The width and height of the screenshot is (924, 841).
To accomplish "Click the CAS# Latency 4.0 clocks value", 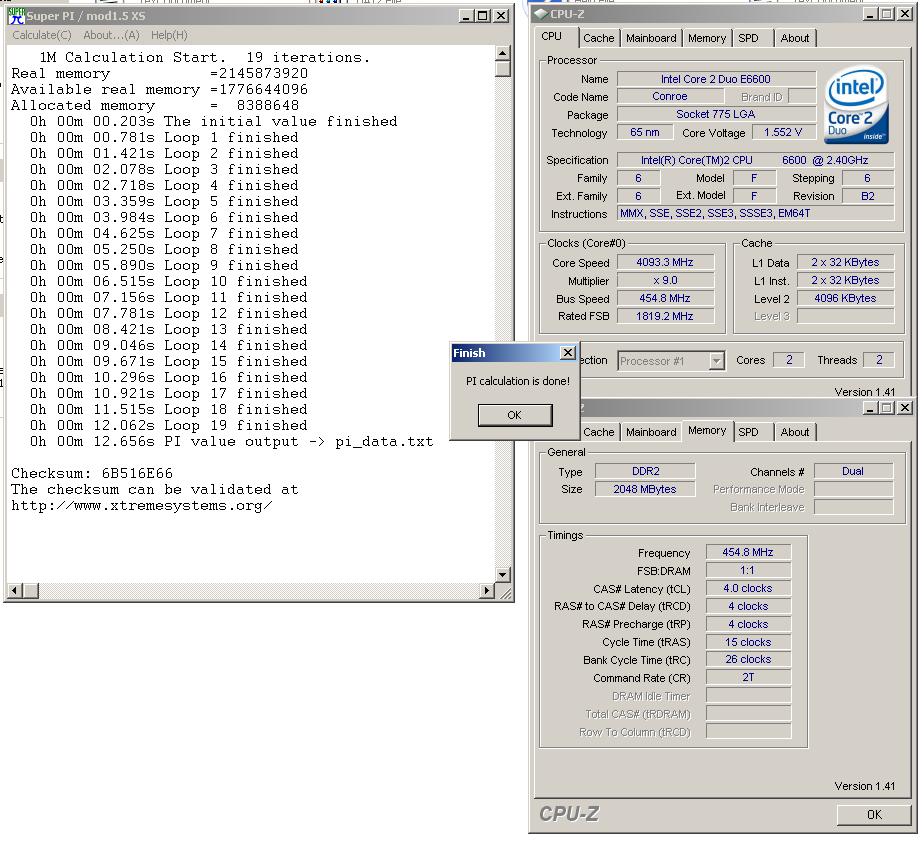I will 748,588.
